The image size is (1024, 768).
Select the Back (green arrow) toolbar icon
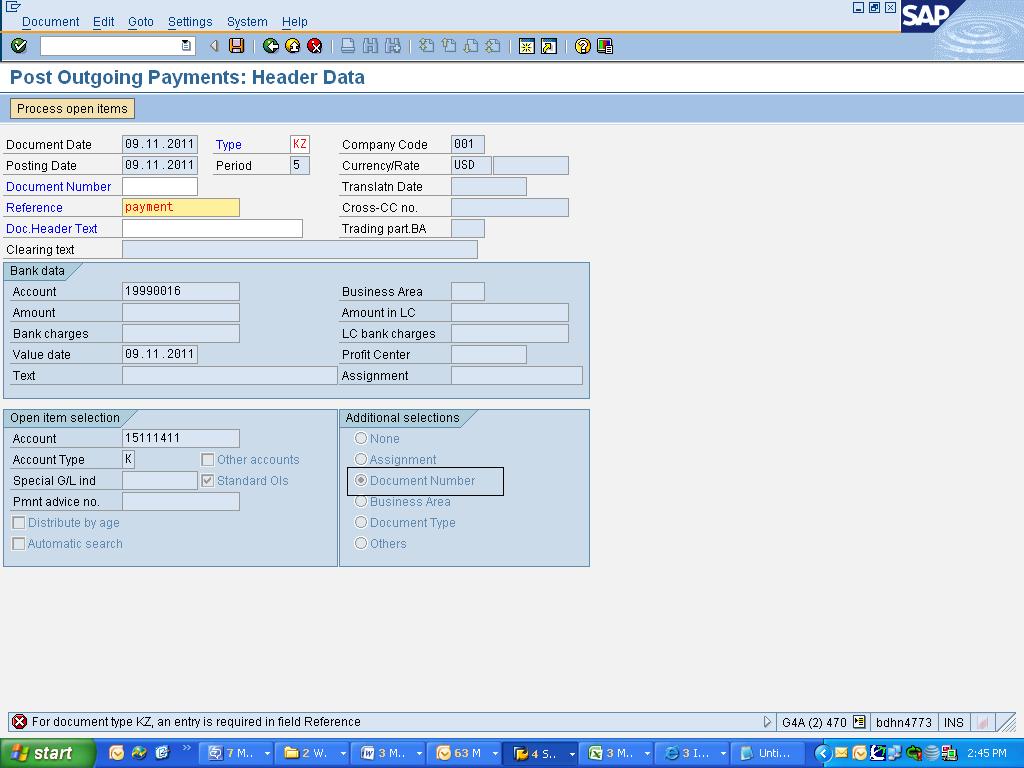(269, 46)
